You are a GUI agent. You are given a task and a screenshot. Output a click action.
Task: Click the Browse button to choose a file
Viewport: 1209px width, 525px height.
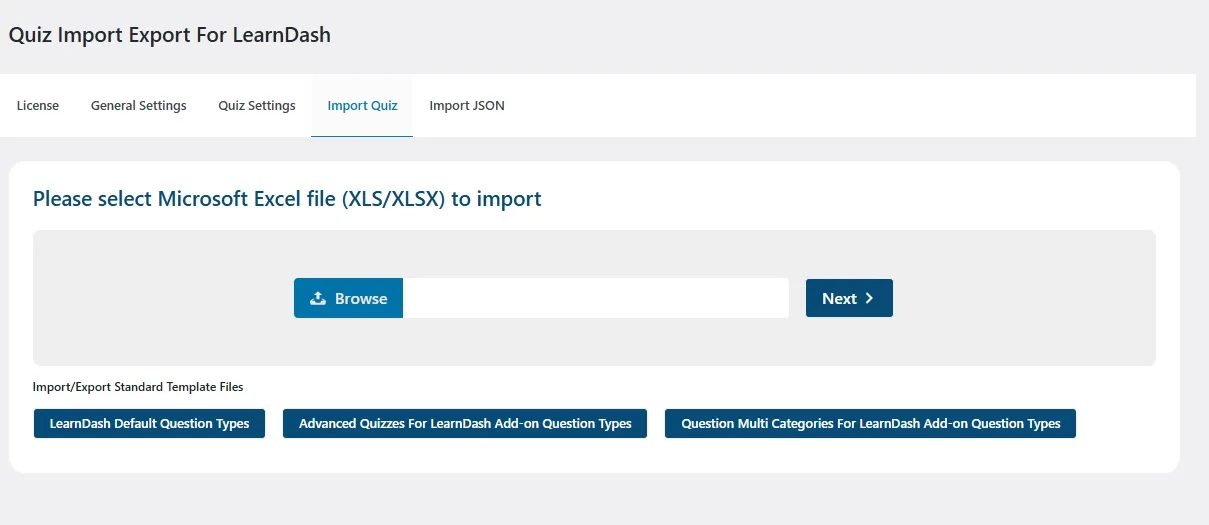tap(348, 298)
